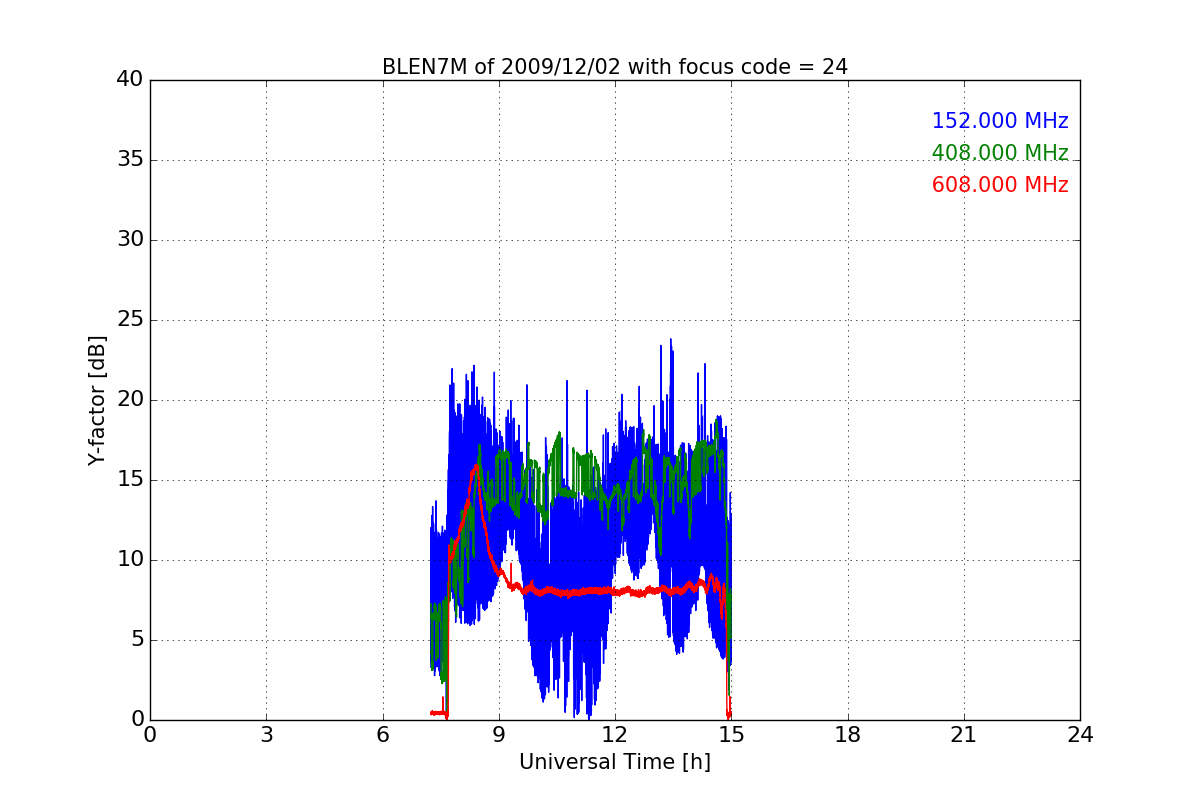Click the x-axis tick label 6
The height and width of the screenshot is (800, 1200).
click(x=382, y=735)
